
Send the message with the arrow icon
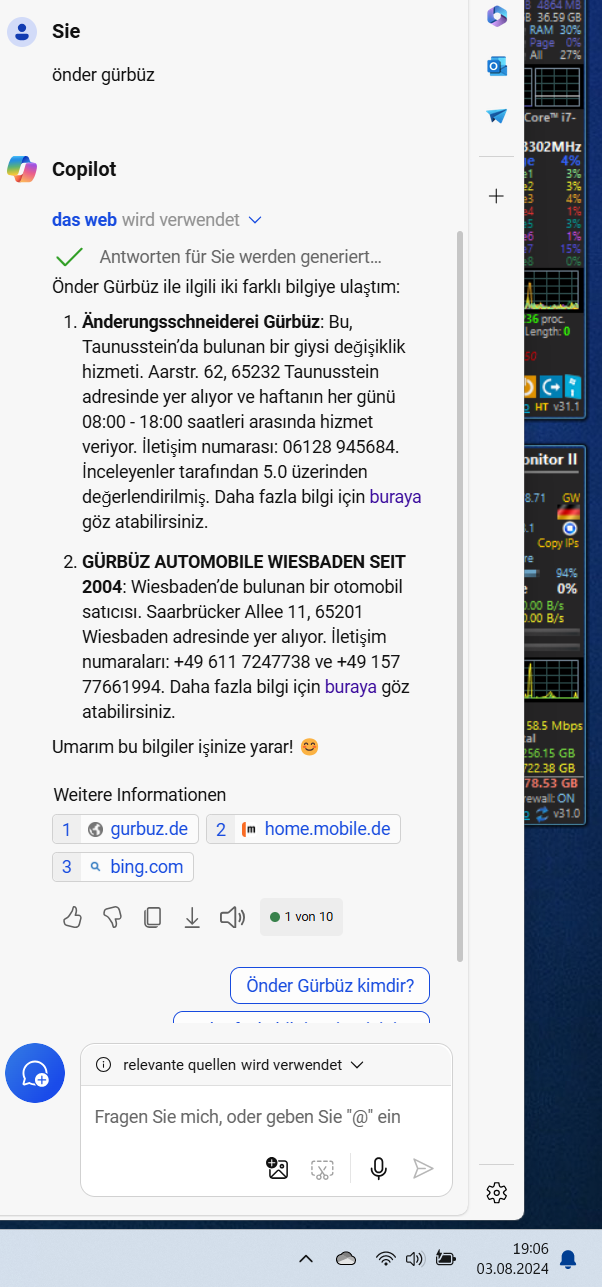[423, 1168]
